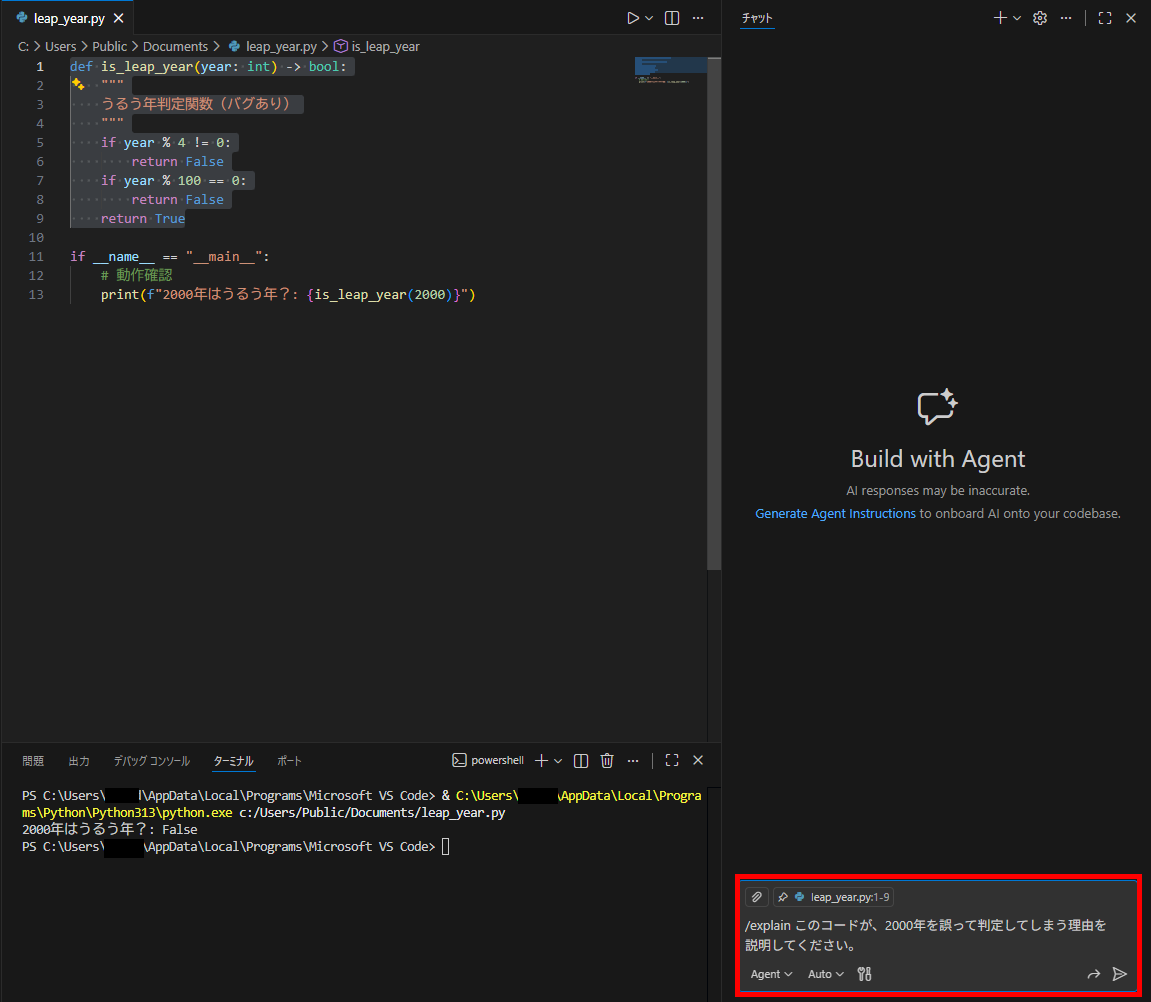Open chat settings gear icon
This screenshot has height=1002, width=1151.
click(1040, 18)
